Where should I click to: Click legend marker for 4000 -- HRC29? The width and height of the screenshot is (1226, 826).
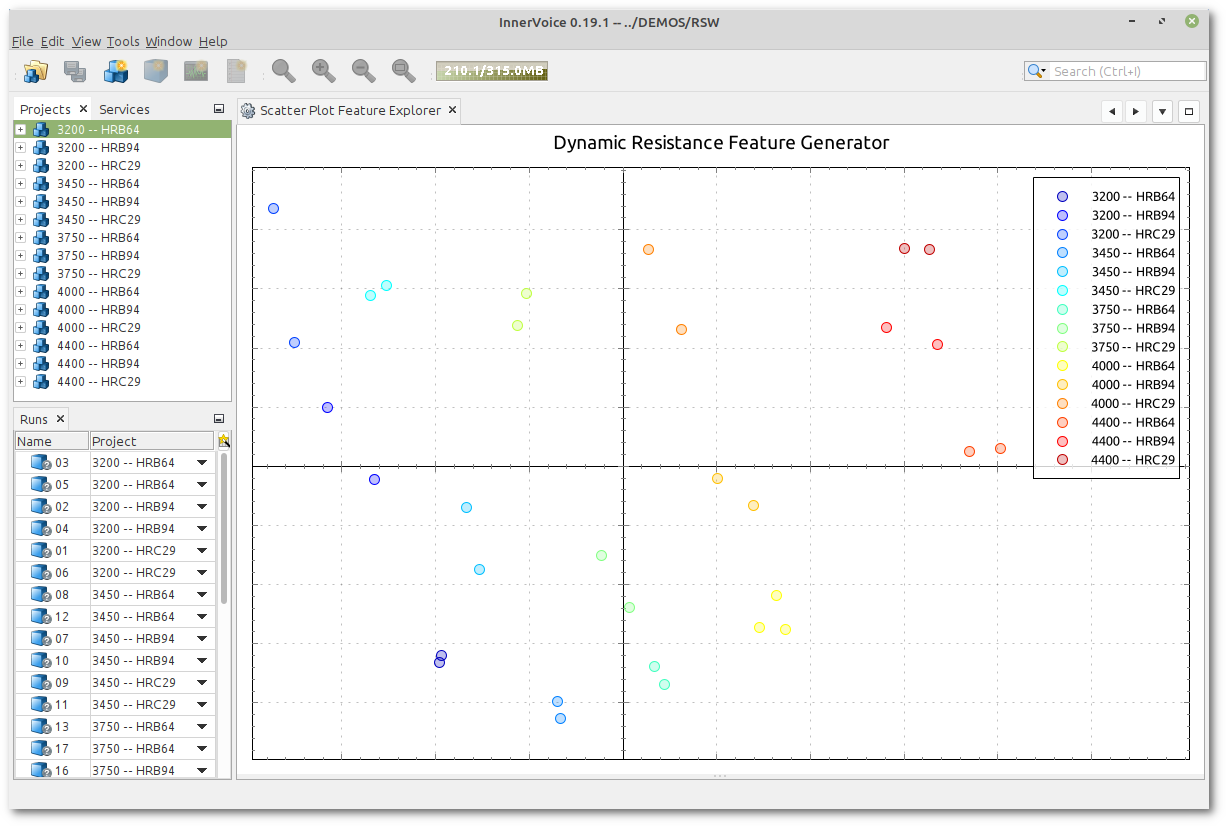pyautogui.click(x=1062, y=404)
